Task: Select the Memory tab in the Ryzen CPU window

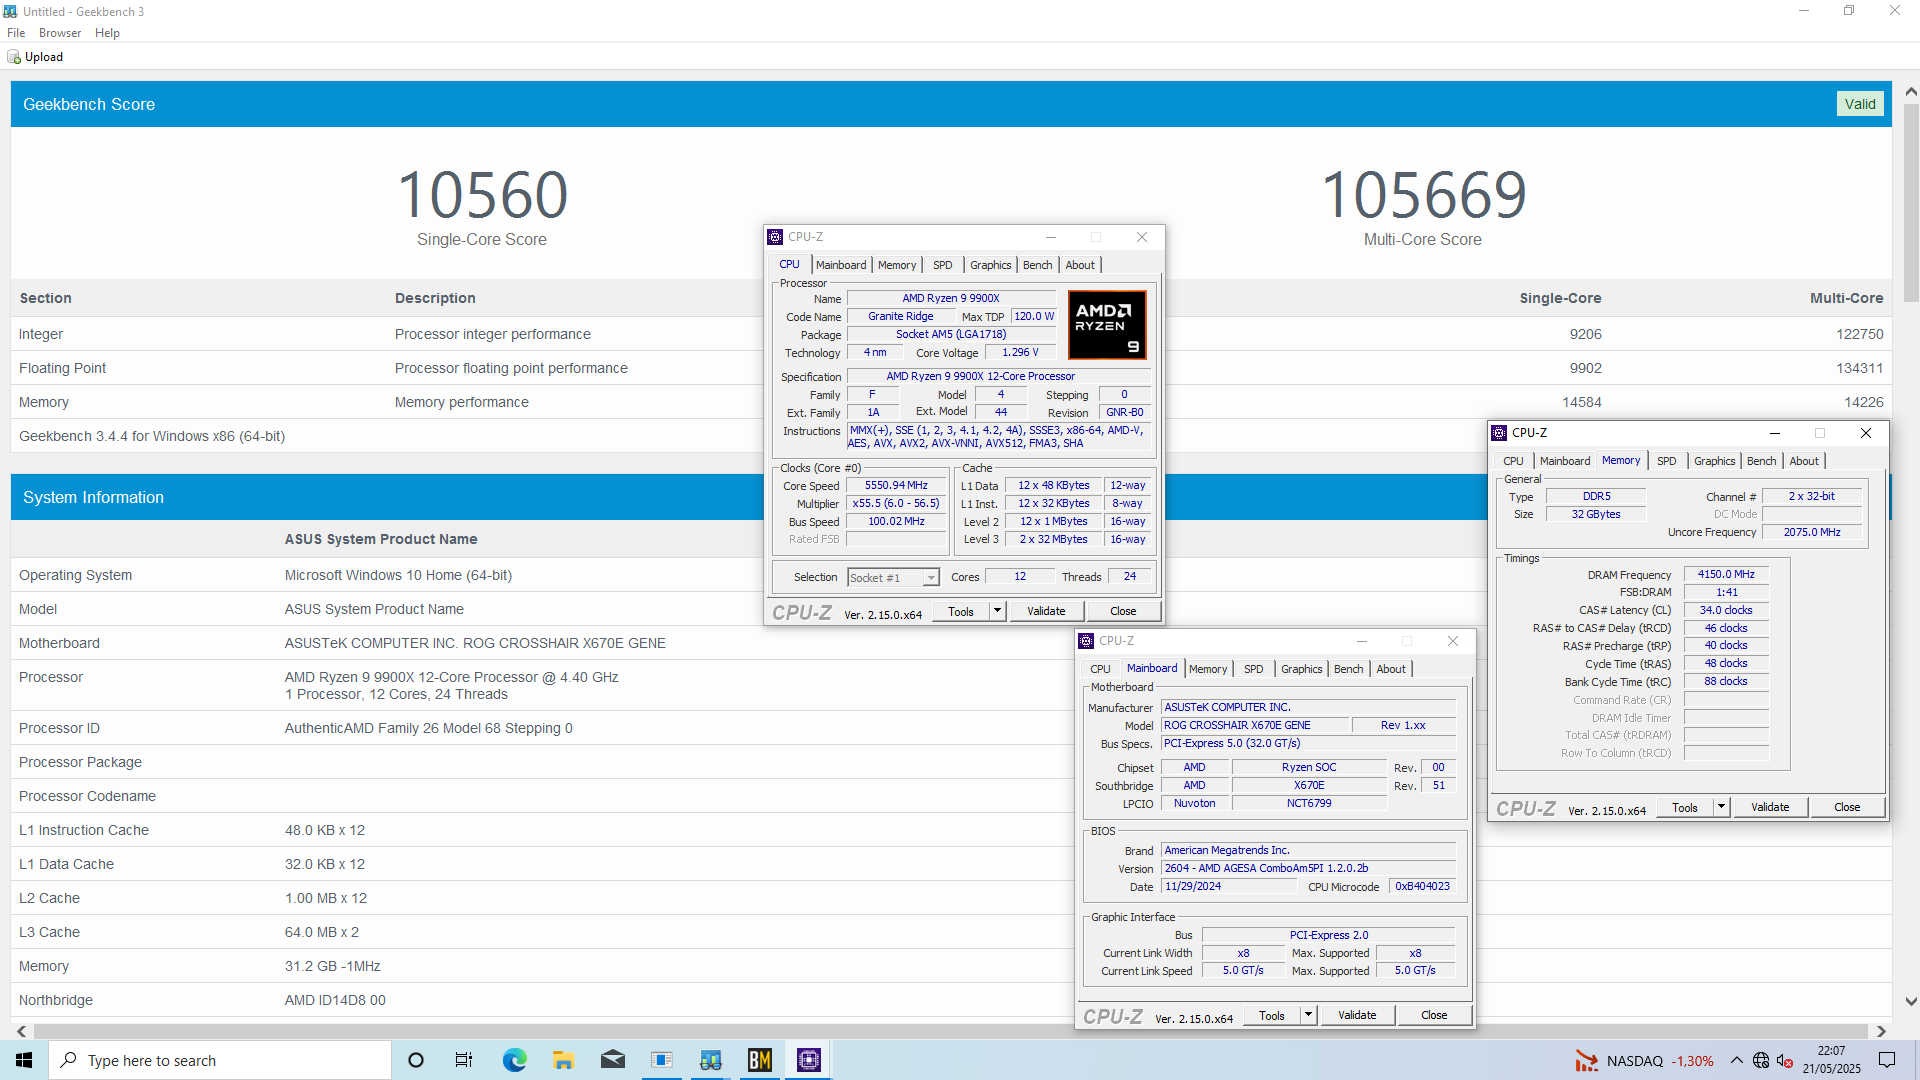Action: [x=897, y=265]
